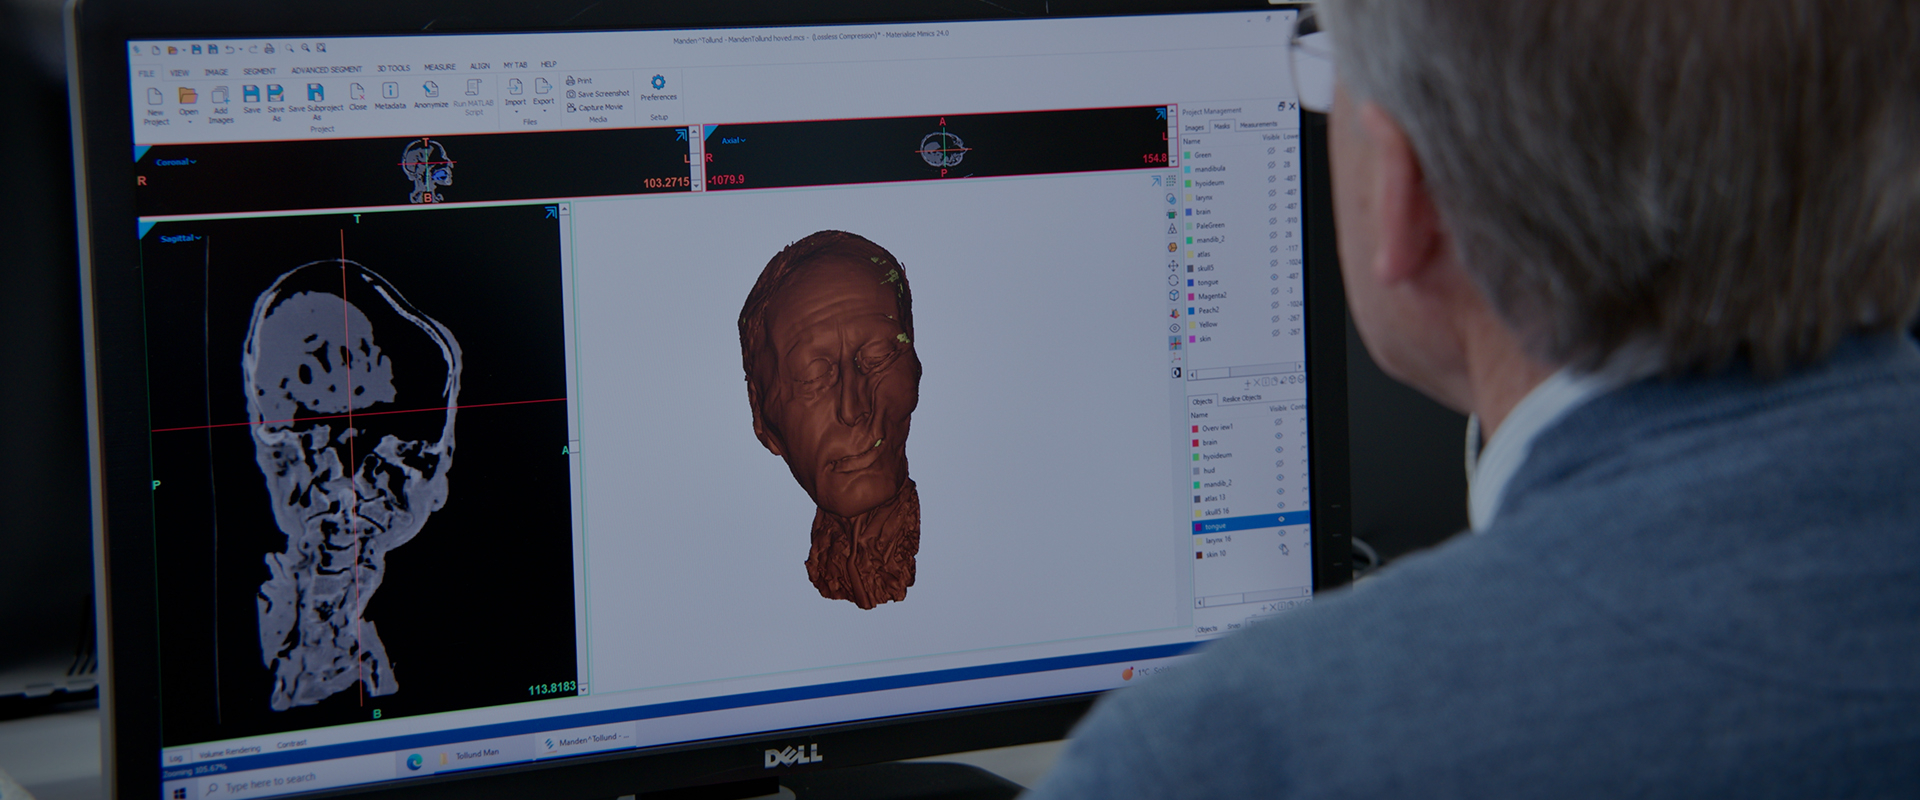The width and height of the screenshot is (1920, 800).
Task: Show the Overview1 object
Action: point(1278,422)
